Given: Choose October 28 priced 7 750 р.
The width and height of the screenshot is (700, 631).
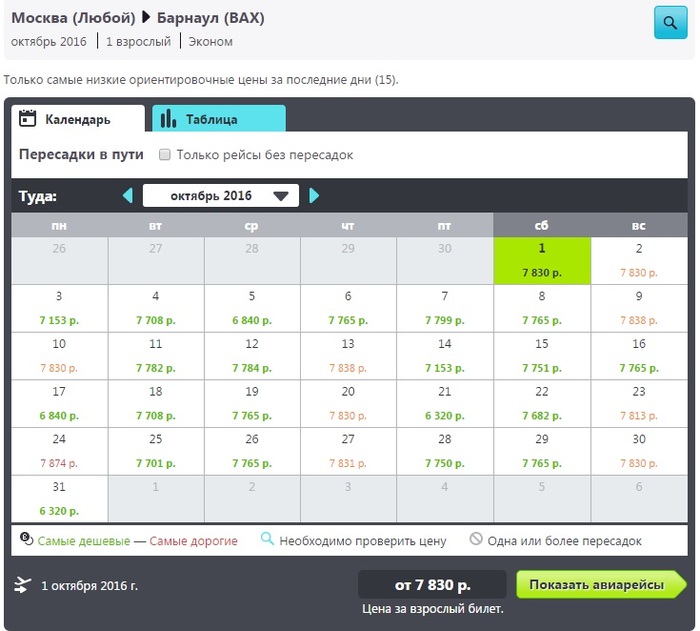Looking at the screenshot, I should click(445, 451).
